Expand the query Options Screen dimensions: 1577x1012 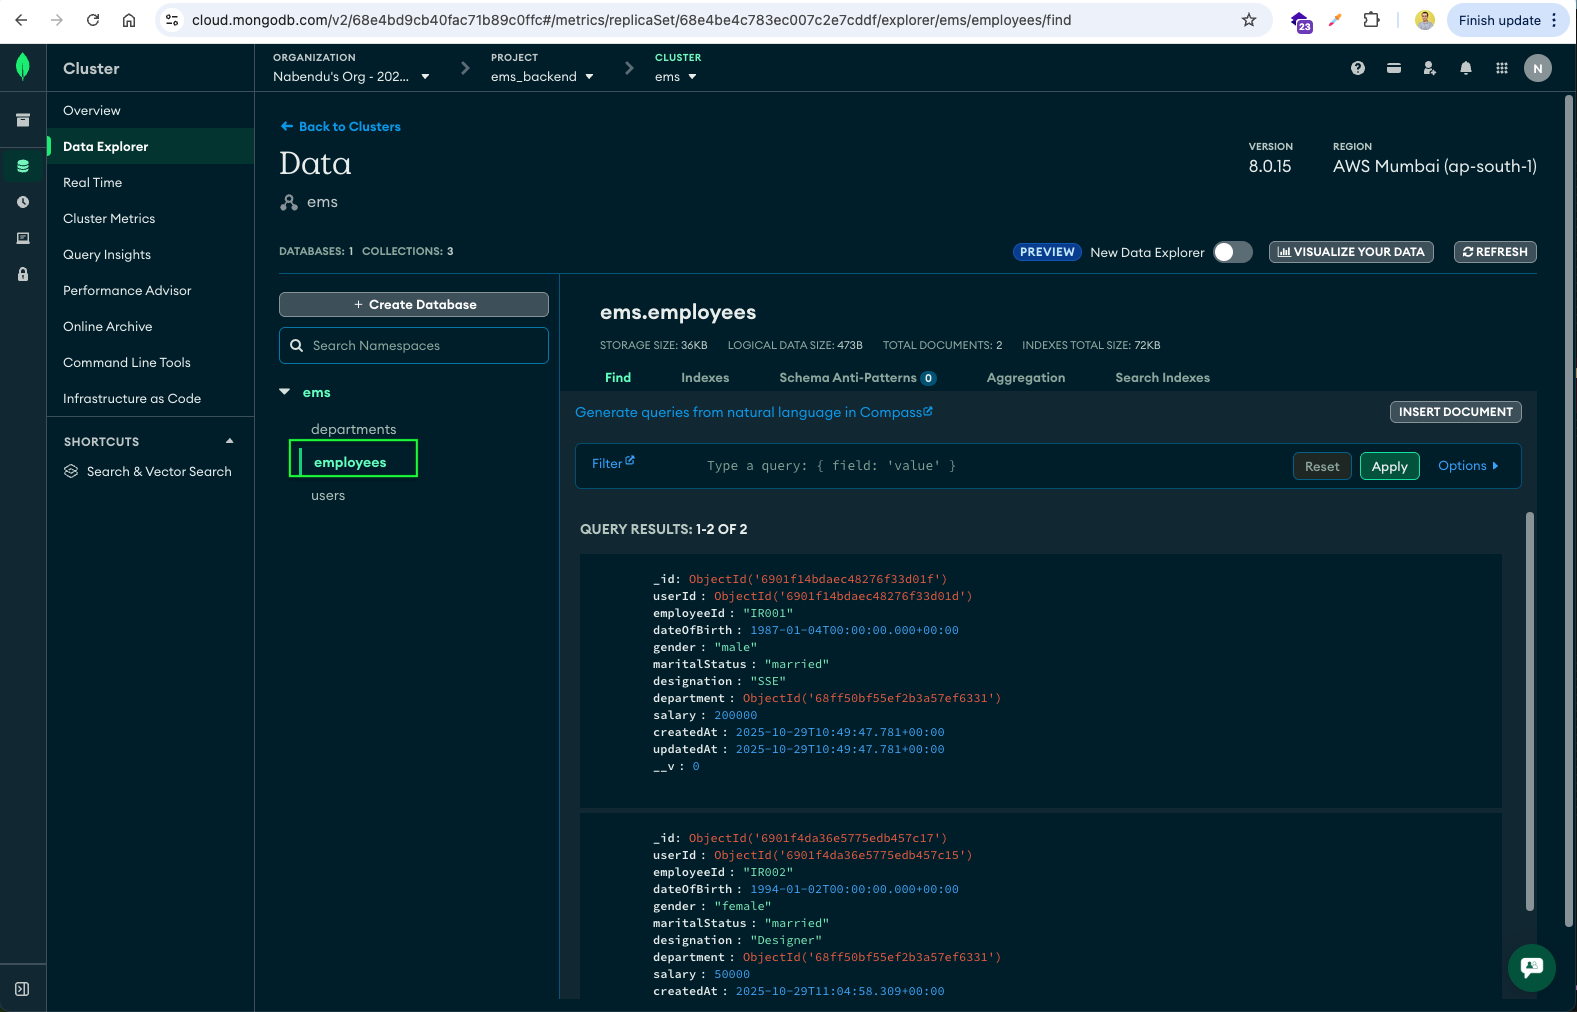[1468, 466]
